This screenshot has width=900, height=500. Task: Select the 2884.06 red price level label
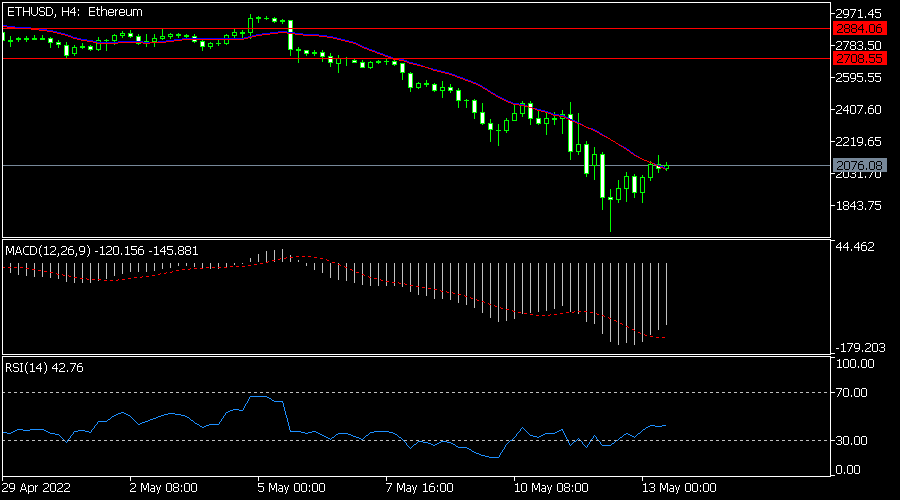coord(859,29)
